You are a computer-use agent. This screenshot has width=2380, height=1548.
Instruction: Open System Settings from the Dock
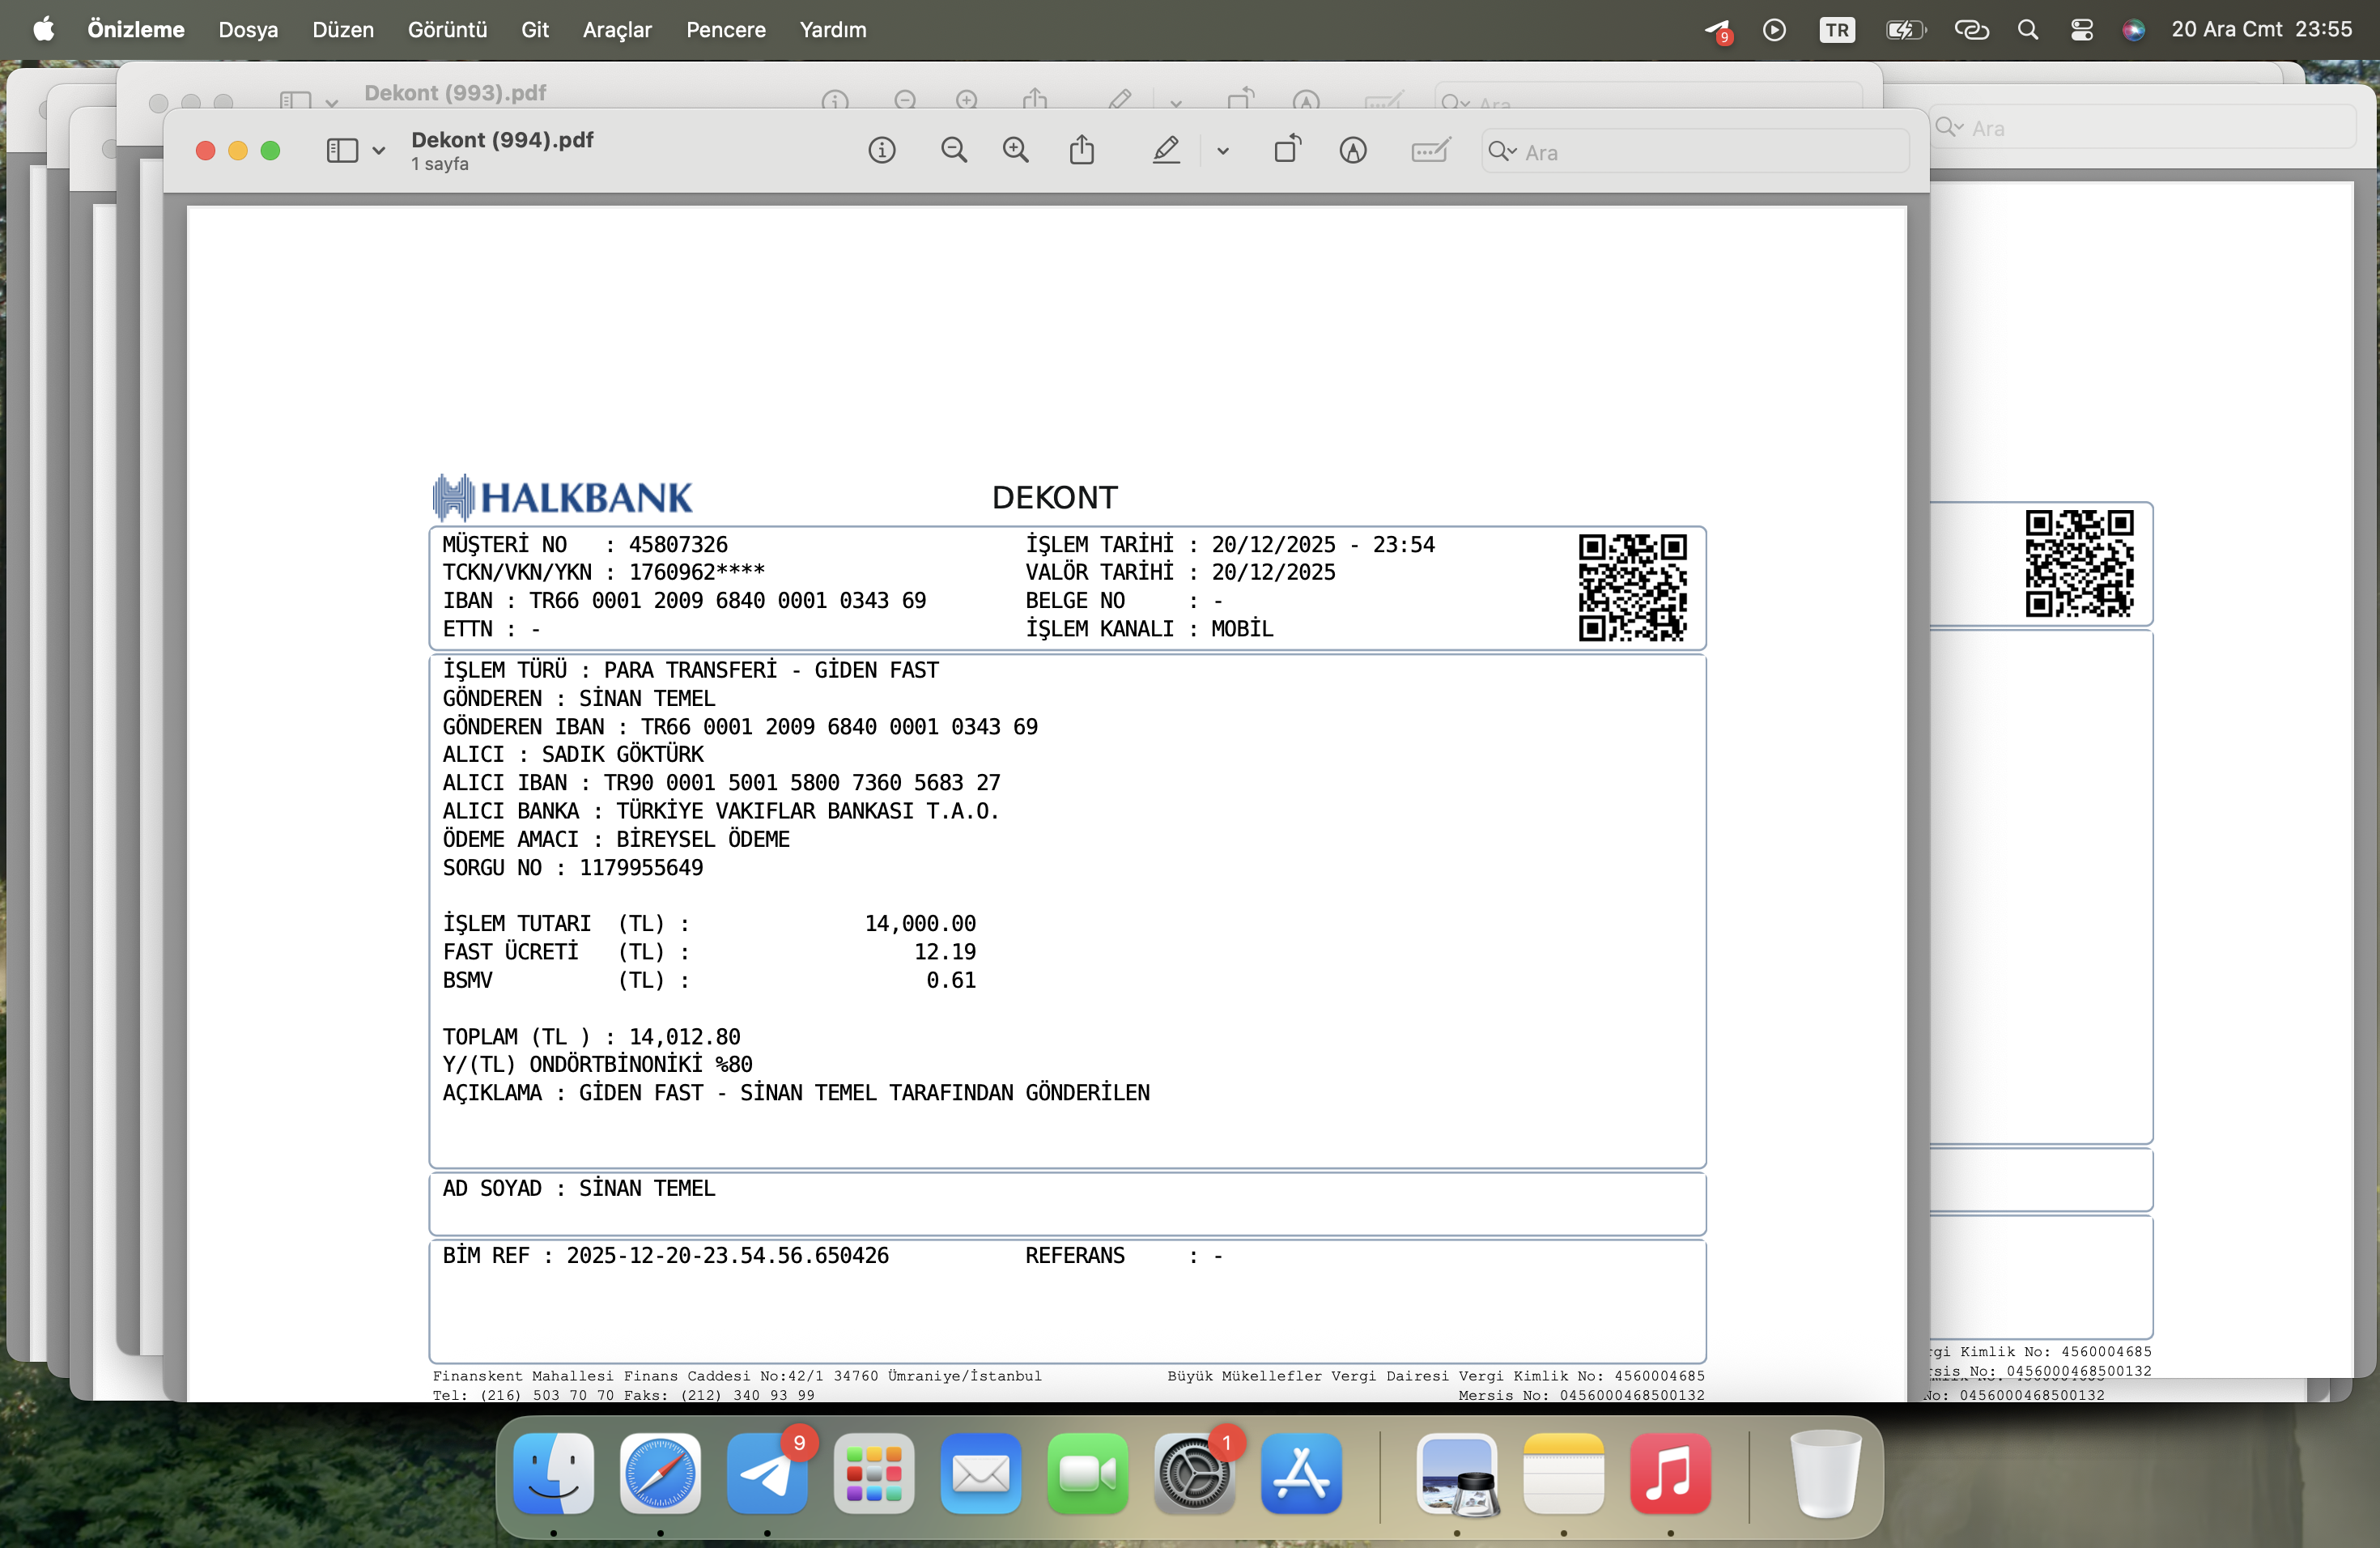pyautogui.click(x=1194, y=1473)
